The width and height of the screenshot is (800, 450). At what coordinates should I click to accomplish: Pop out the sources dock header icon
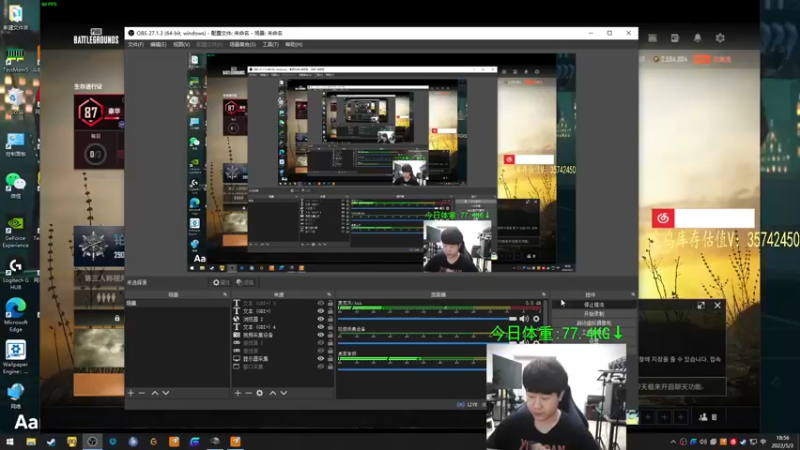coord(329,295)
